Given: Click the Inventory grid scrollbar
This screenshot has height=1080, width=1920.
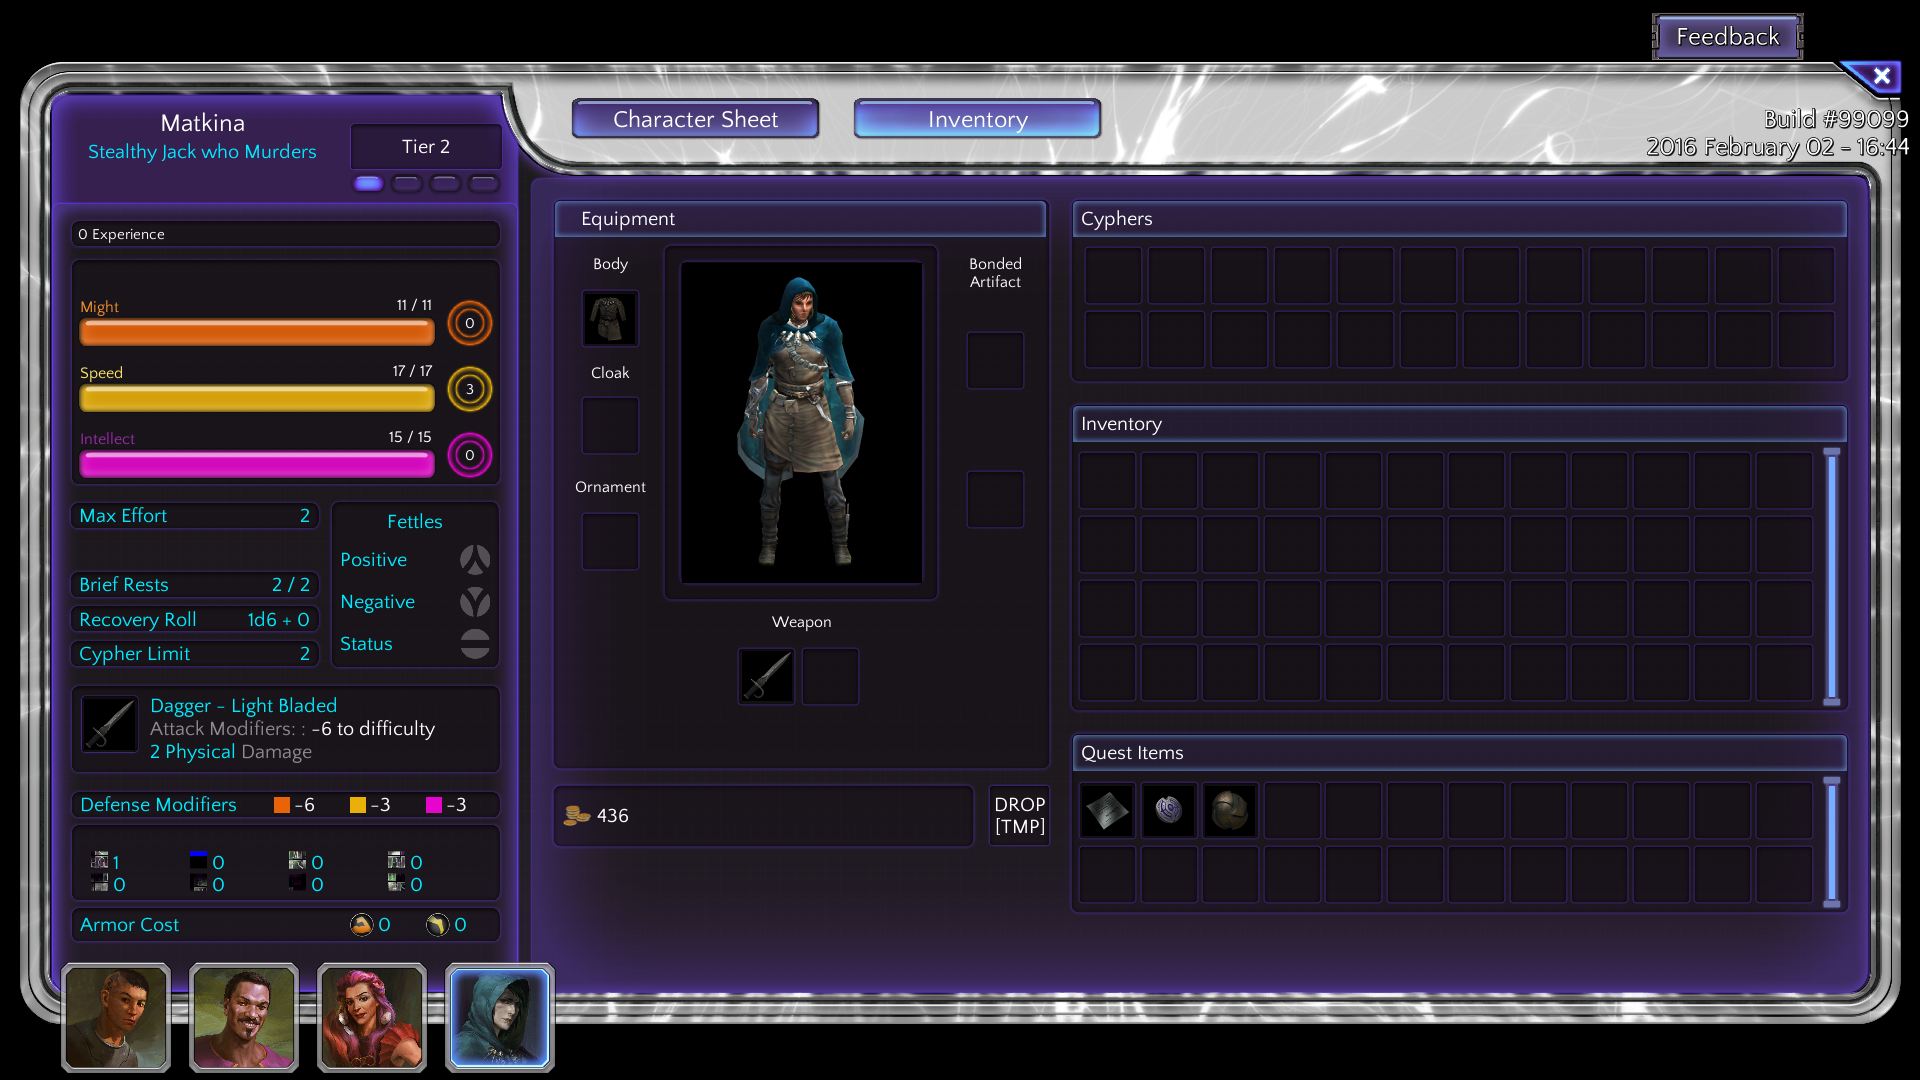Looking at the screenshot, I should click(x=1832, y=577).
